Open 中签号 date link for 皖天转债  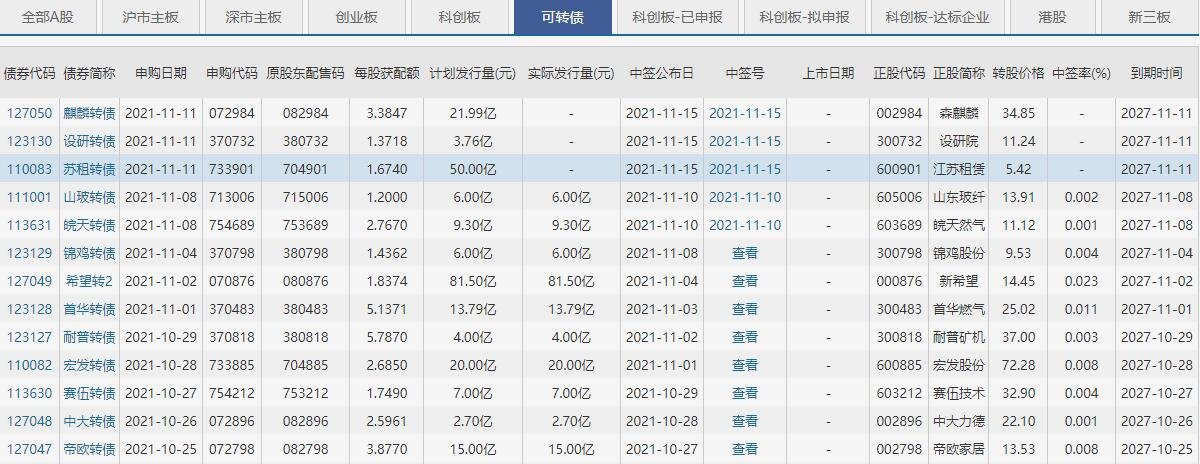point(745,225)
